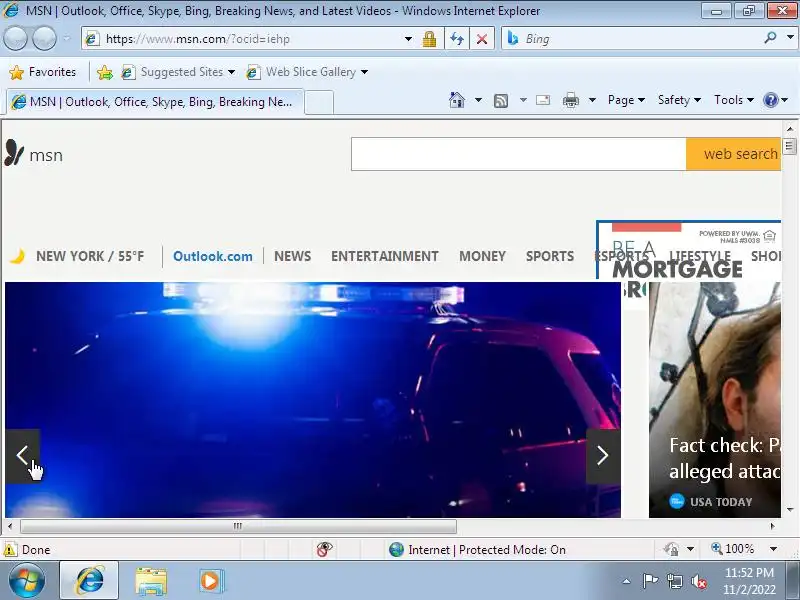Open Web Slice Gallery link
This screenshot has width=800, height=600.
[307, 72]
